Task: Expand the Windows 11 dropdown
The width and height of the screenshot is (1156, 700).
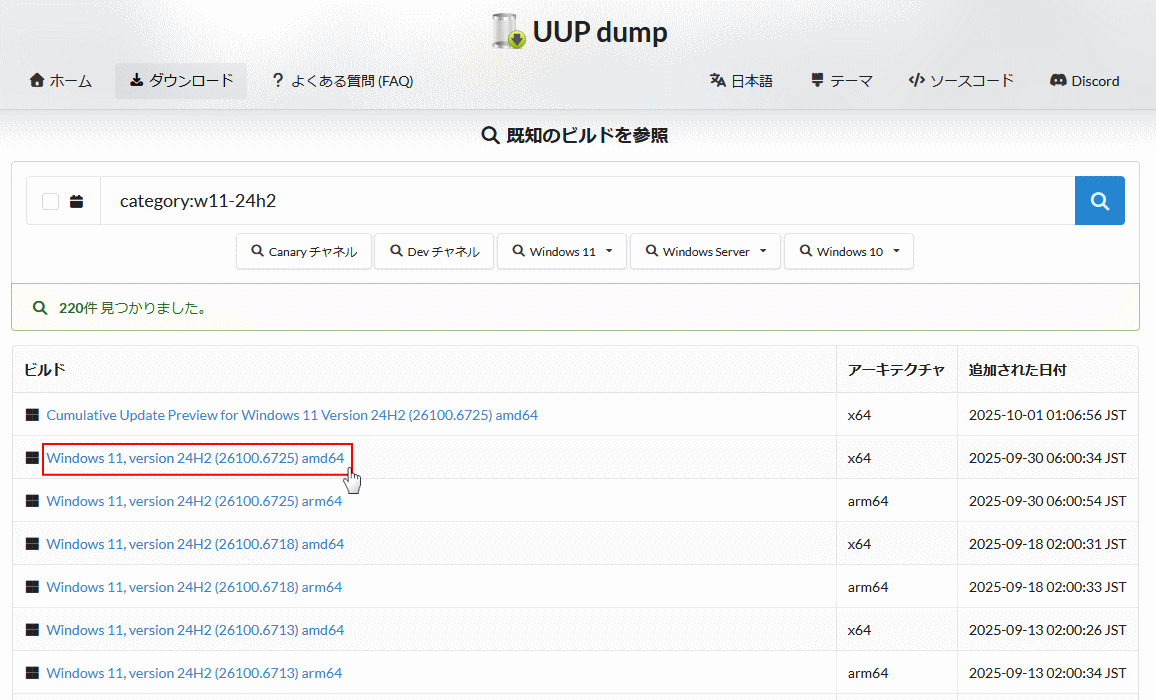Action: click(x=562, y=252)
